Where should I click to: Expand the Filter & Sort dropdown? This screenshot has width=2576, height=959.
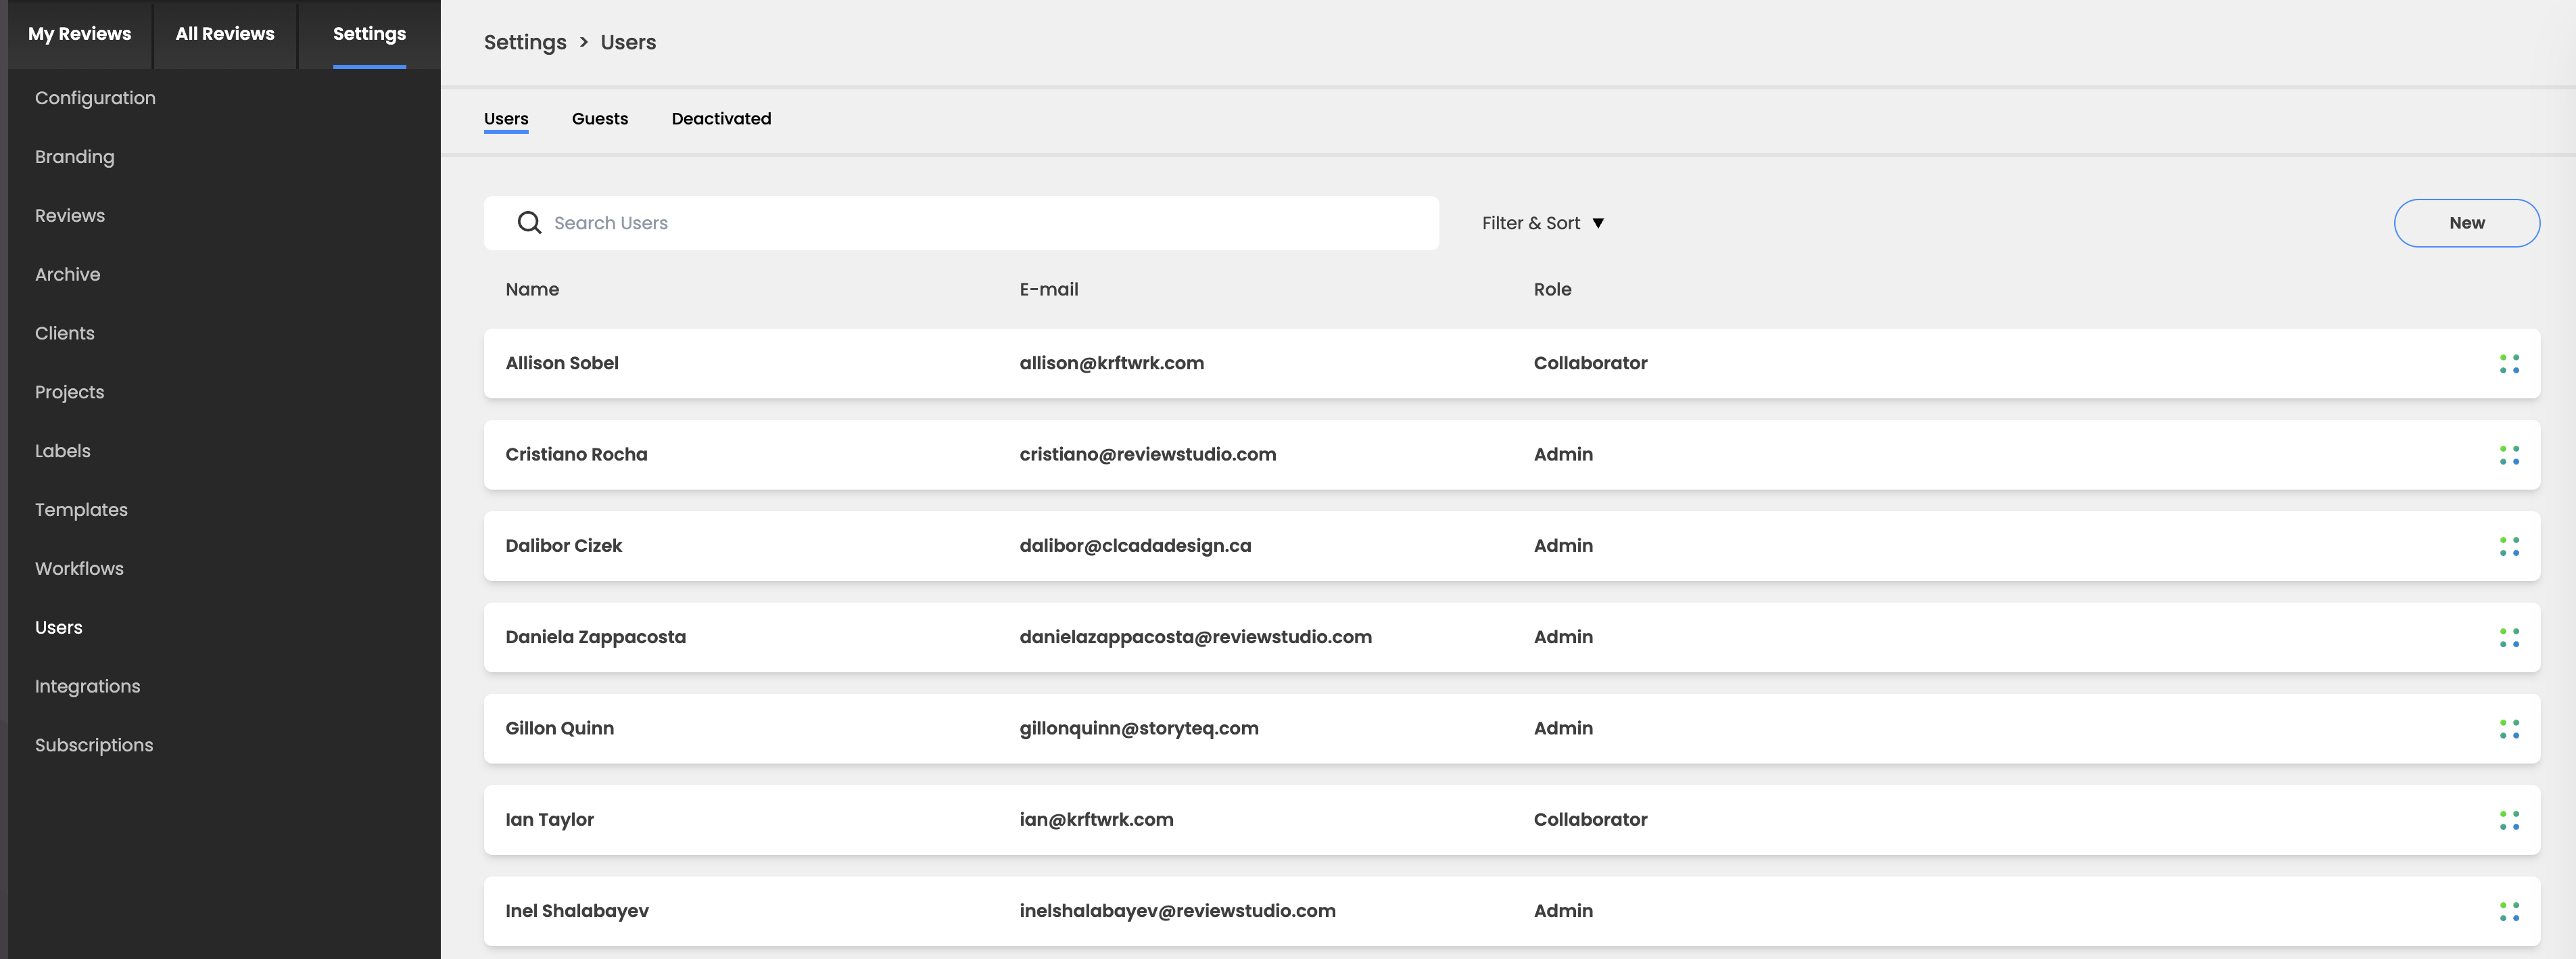(1542, 223)
